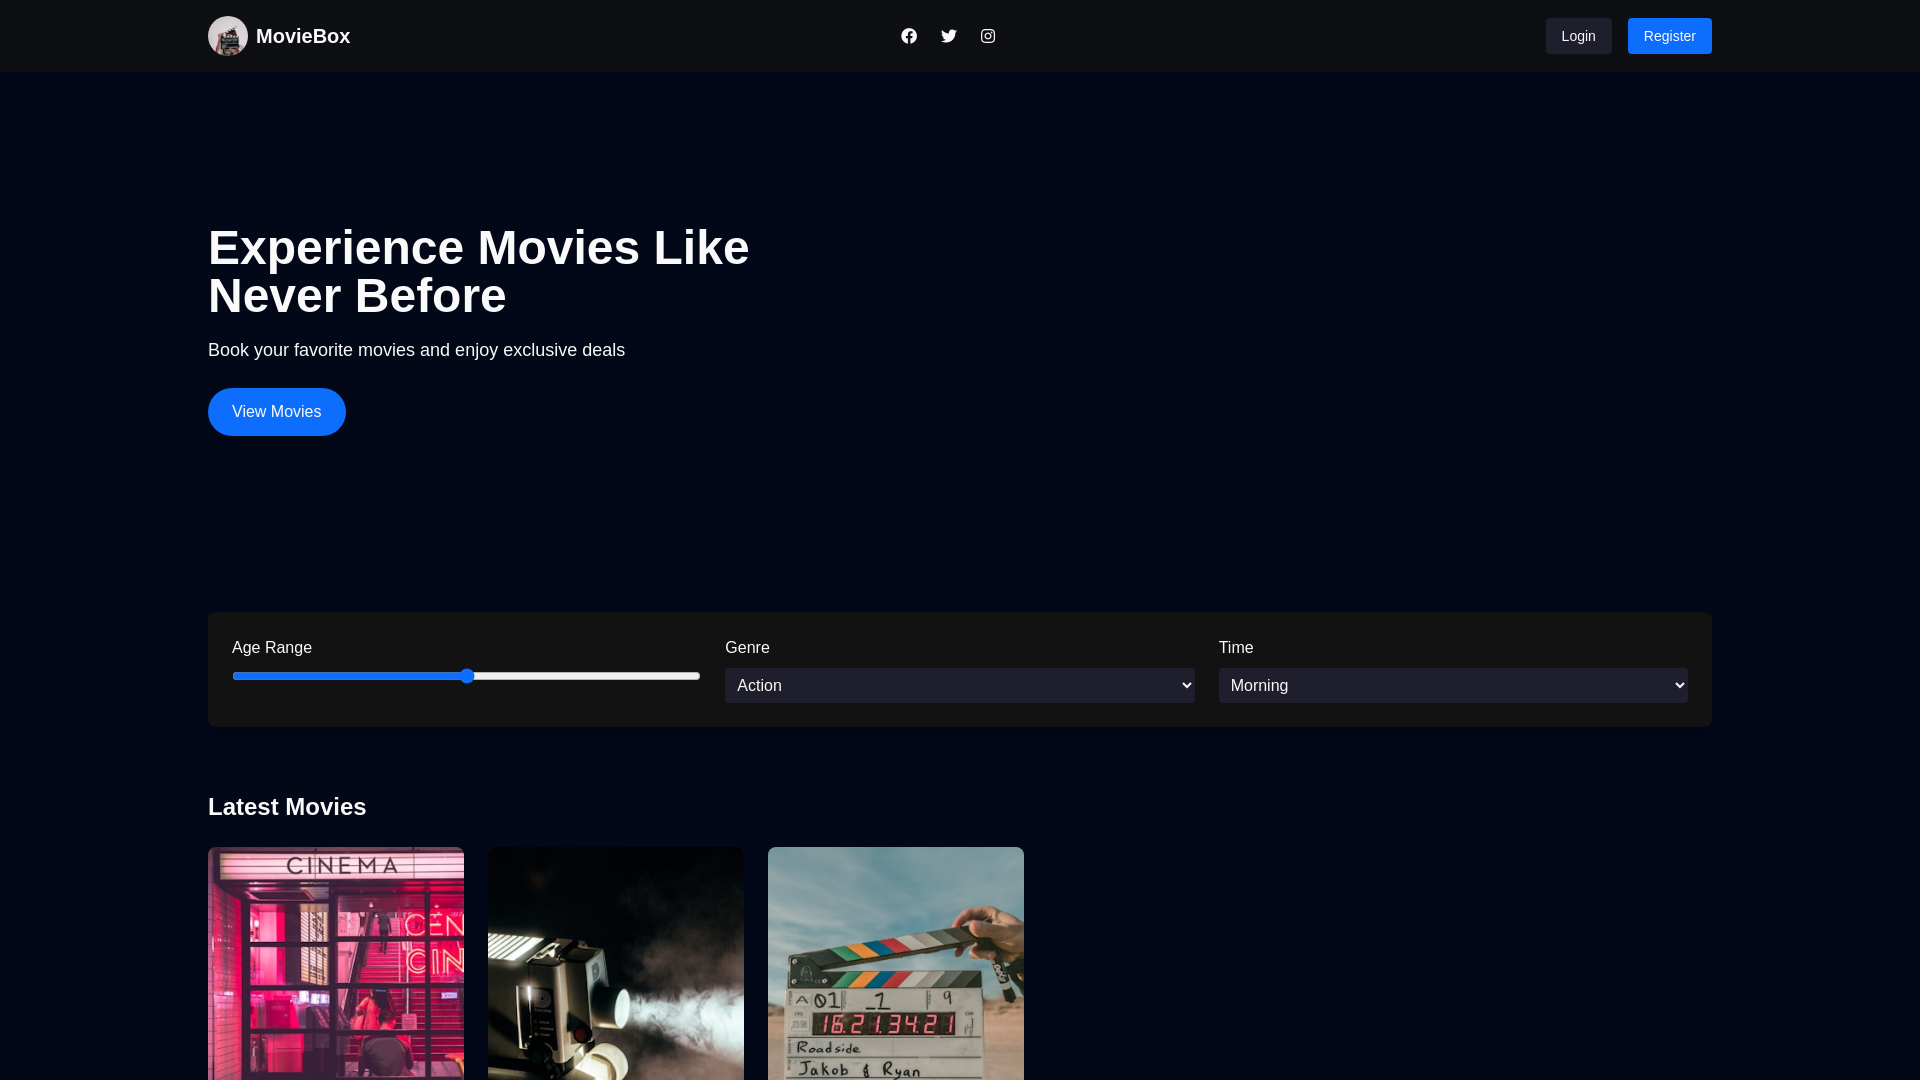
Task: Open the Facebook social link
Action: click(909, 36)
